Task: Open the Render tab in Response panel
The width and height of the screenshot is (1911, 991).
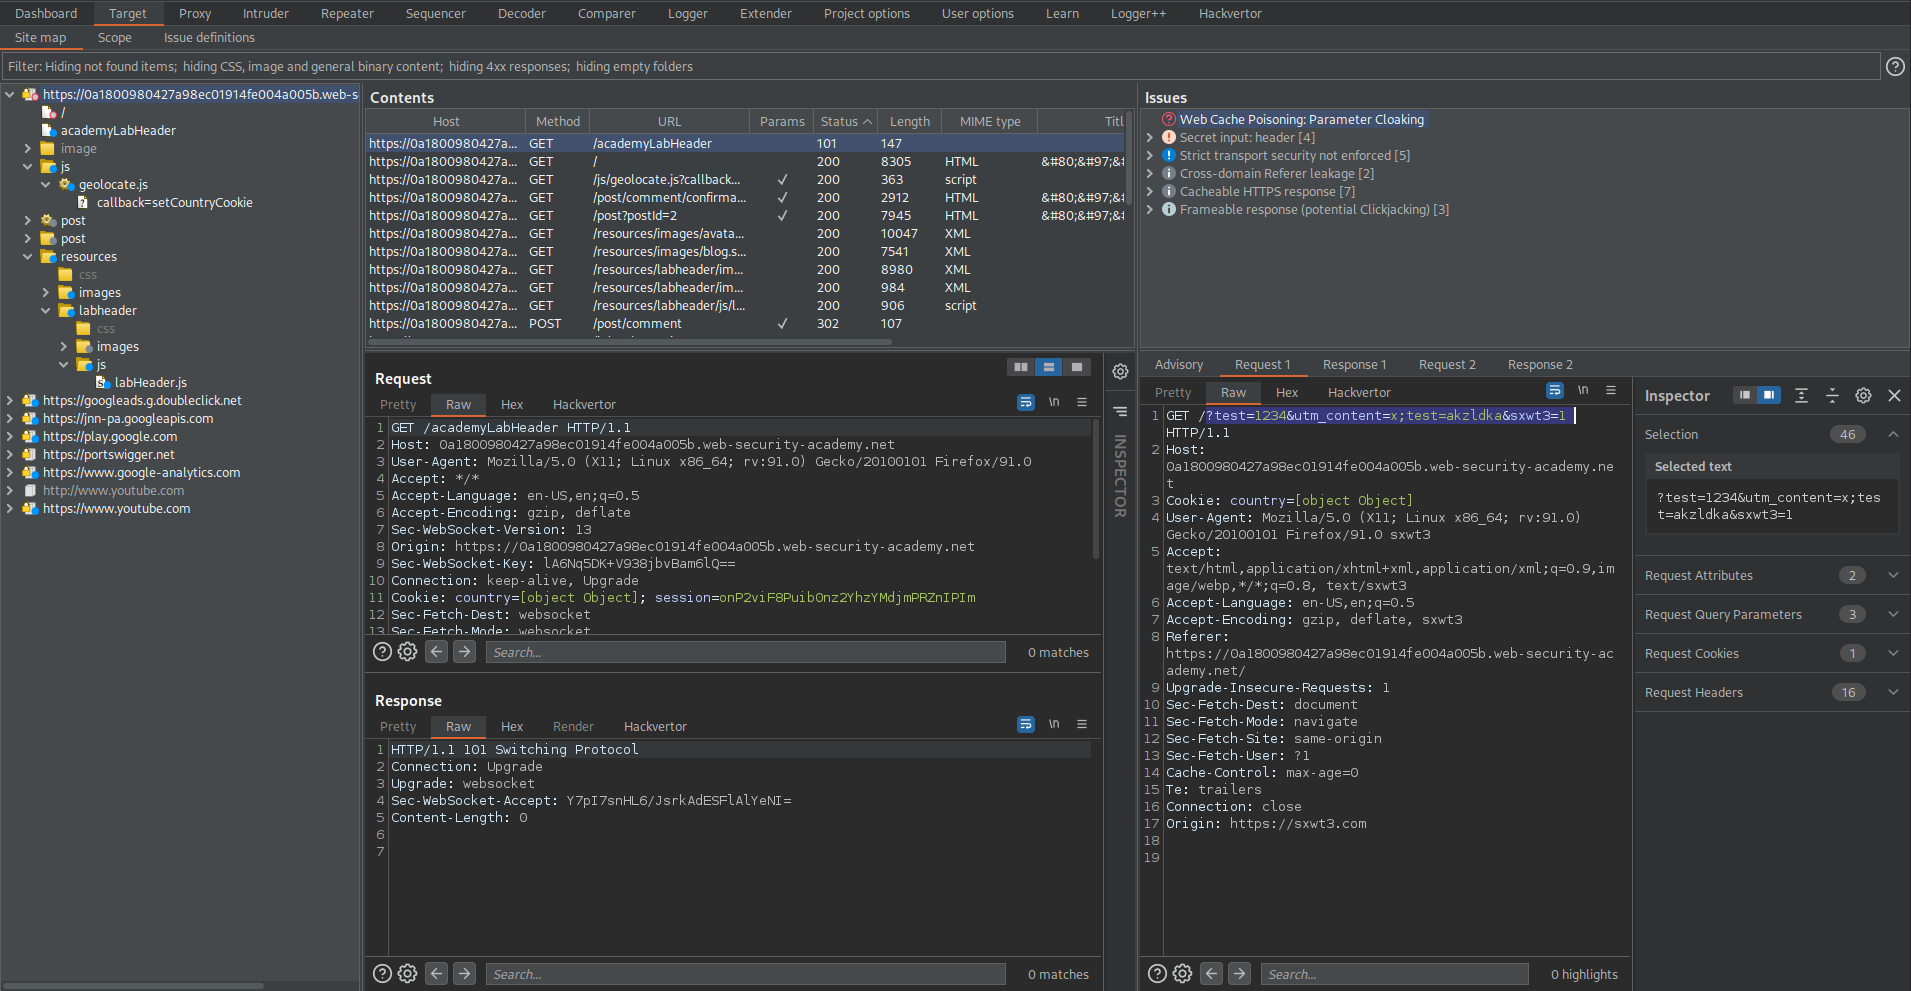Action: pos(573,726)
